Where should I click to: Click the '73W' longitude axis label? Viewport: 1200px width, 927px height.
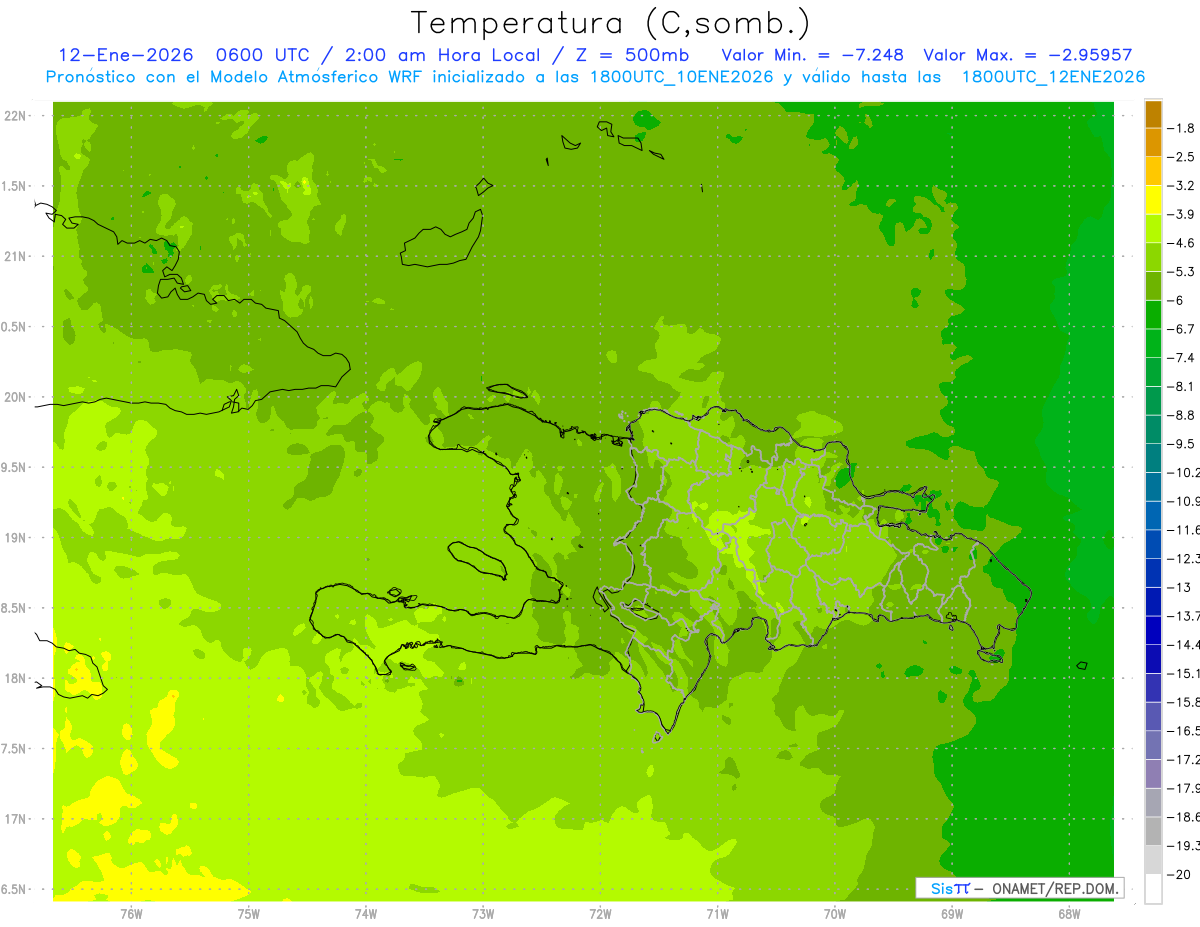tap(483, 913)
